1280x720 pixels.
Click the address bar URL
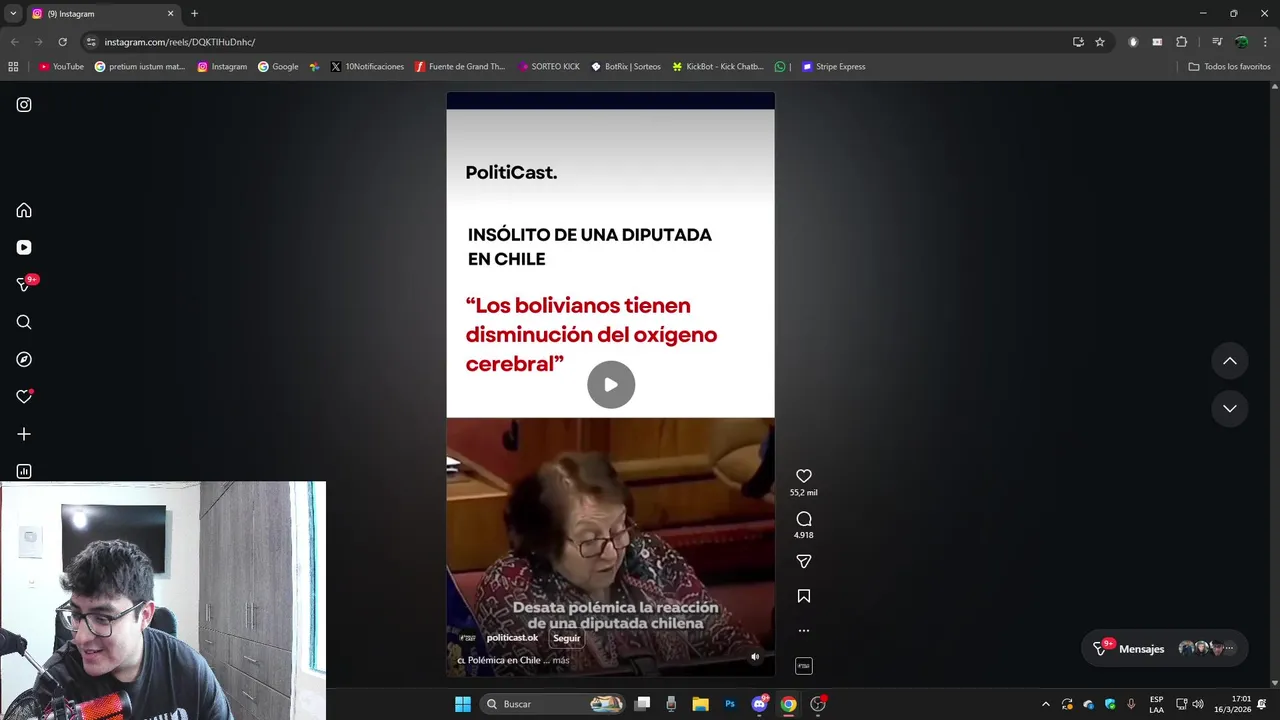pos(180,42)
